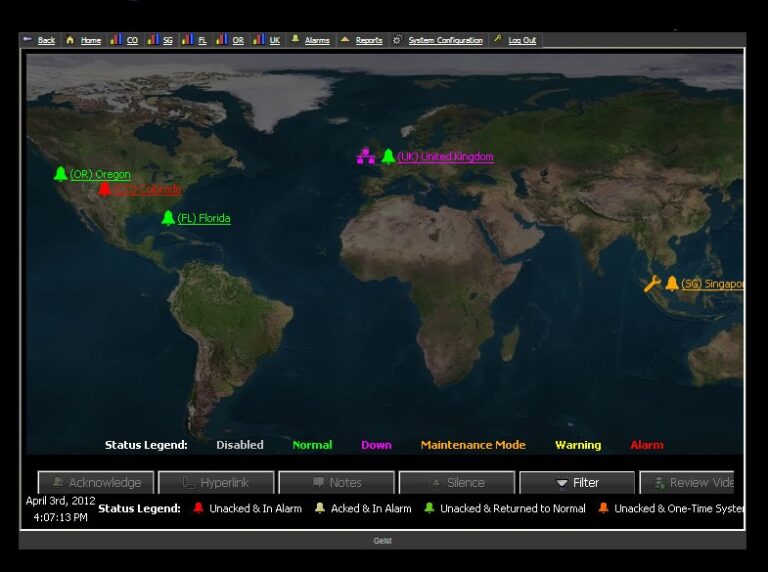Open the Alarms menu
This screenshot has height=572, width=768.
click(x=316, y=41)
